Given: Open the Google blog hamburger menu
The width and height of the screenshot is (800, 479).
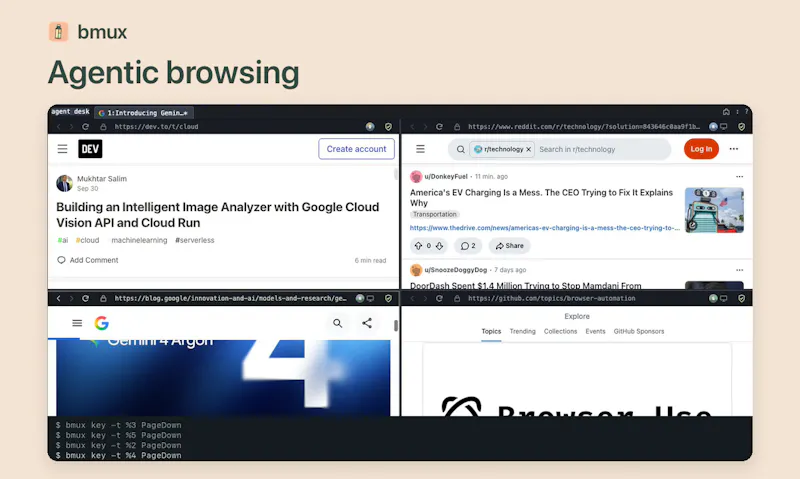Looking at the screenshot, I should coord(77,323).
